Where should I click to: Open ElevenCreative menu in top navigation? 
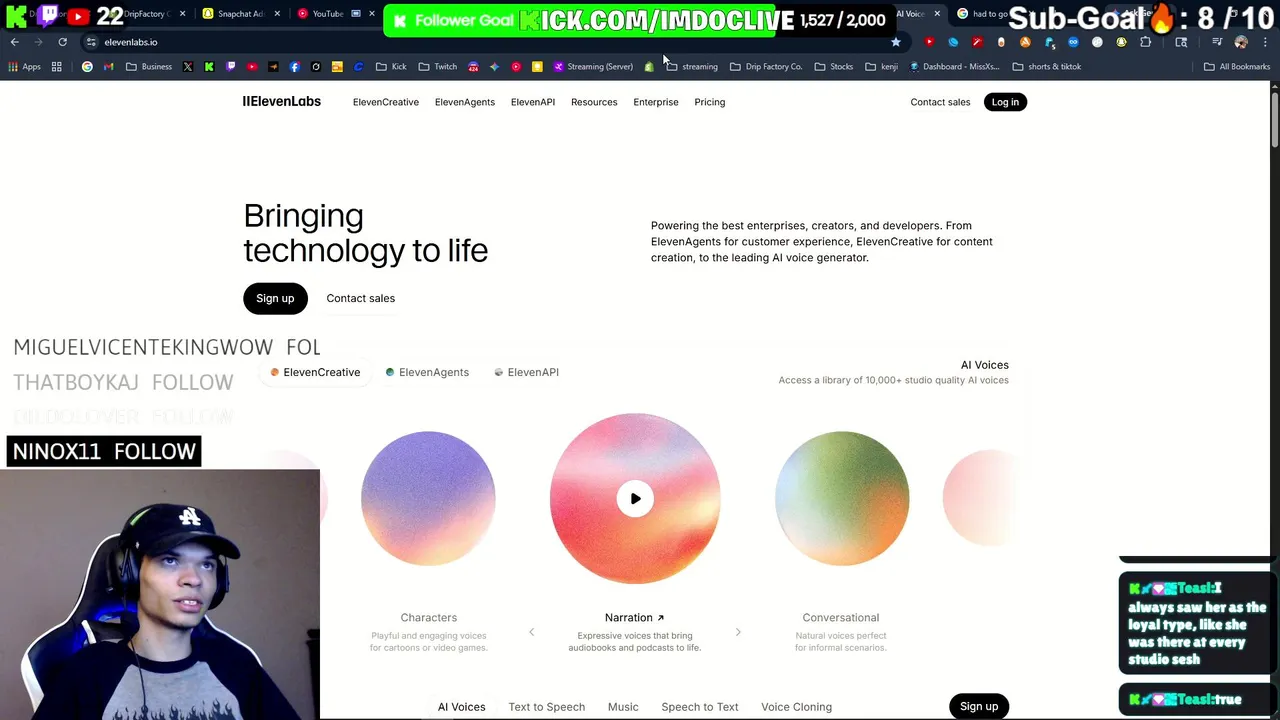point(385,102)
